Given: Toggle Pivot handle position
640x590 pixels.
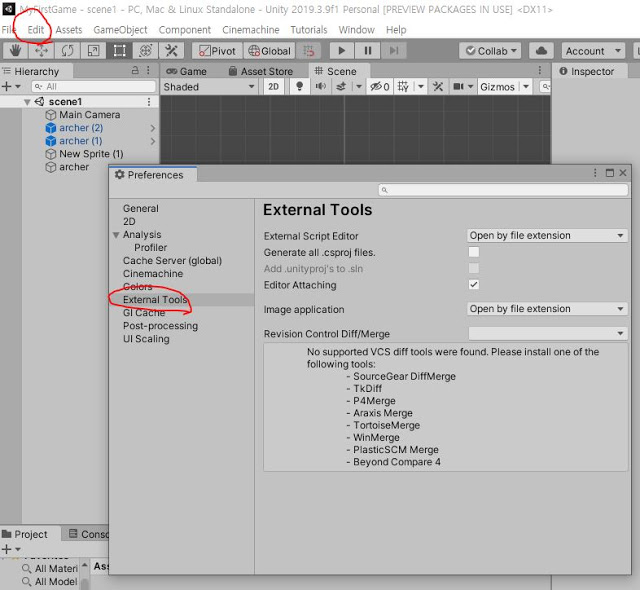Looking at the screenshot, I should click(218, 51).
